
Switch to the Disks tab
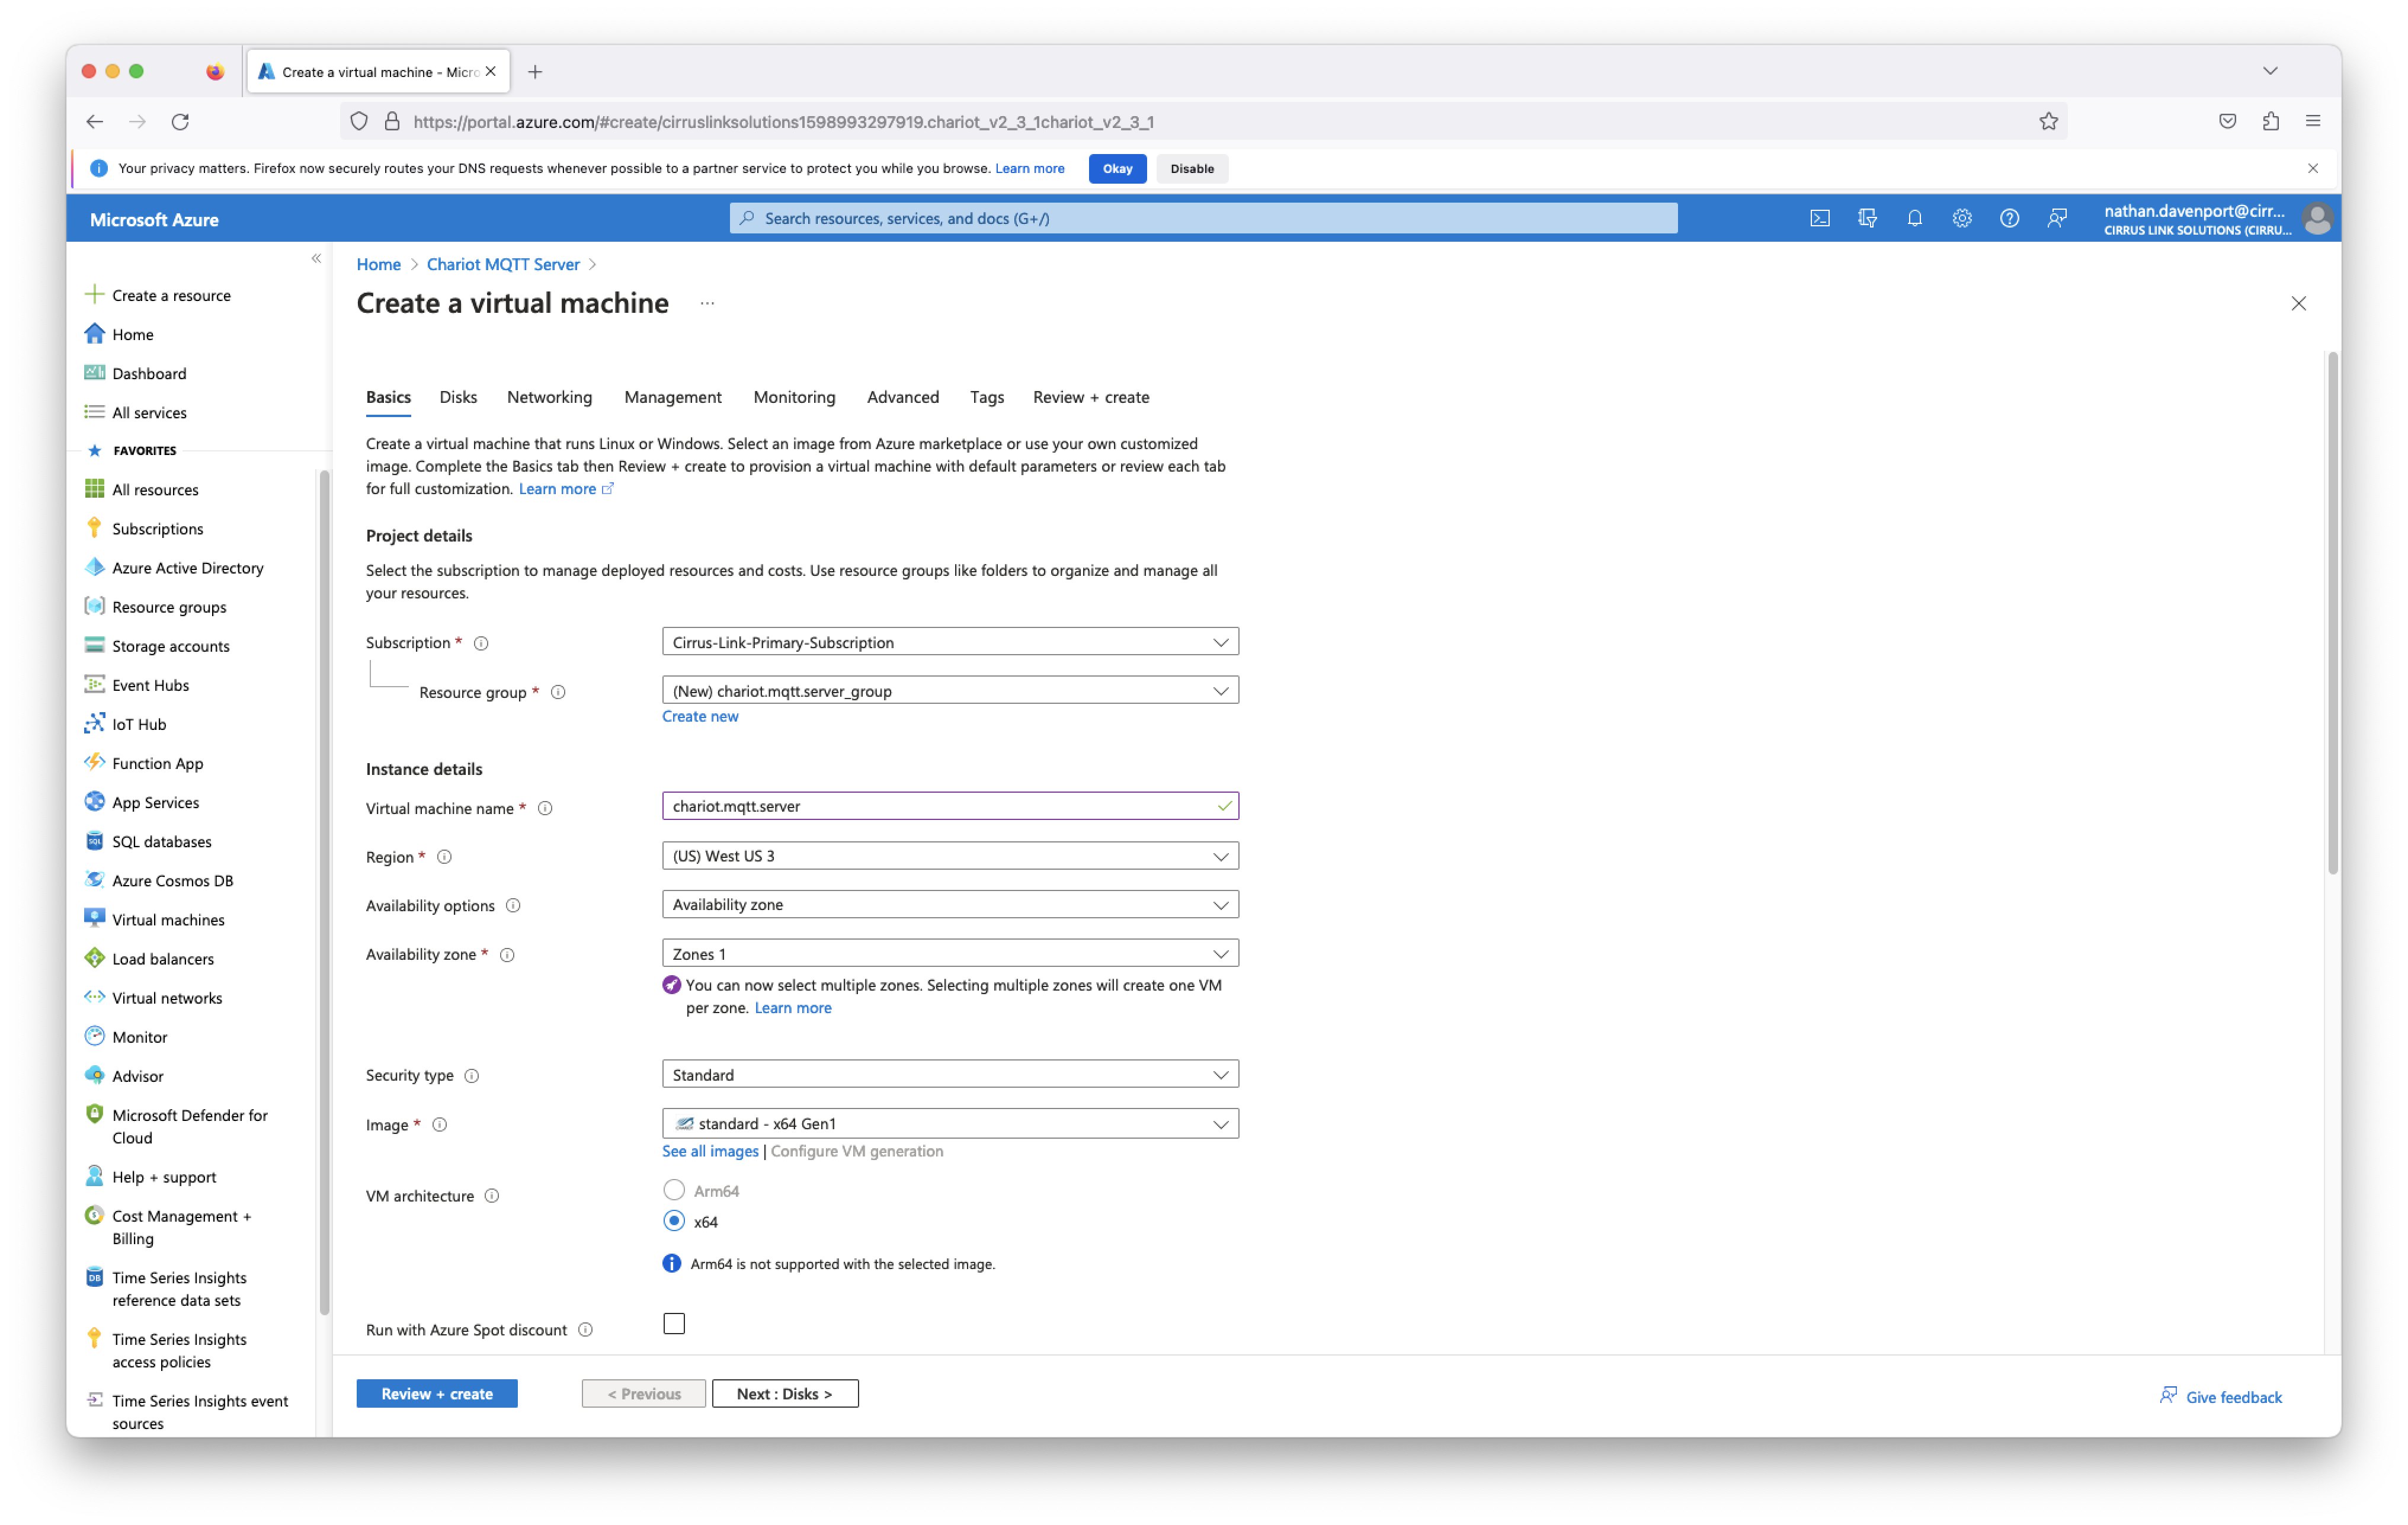click(458, 397)
